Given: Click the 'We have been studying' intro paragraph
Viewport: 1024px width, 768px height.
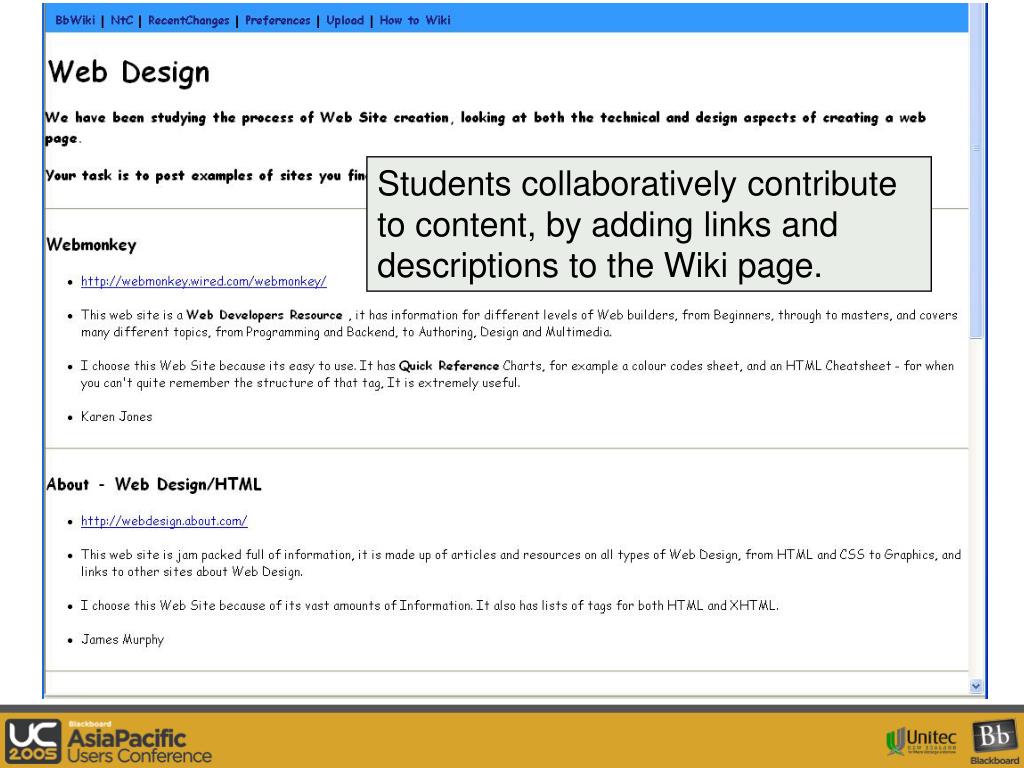Looking at the screenshot, I should coord(485,128).
